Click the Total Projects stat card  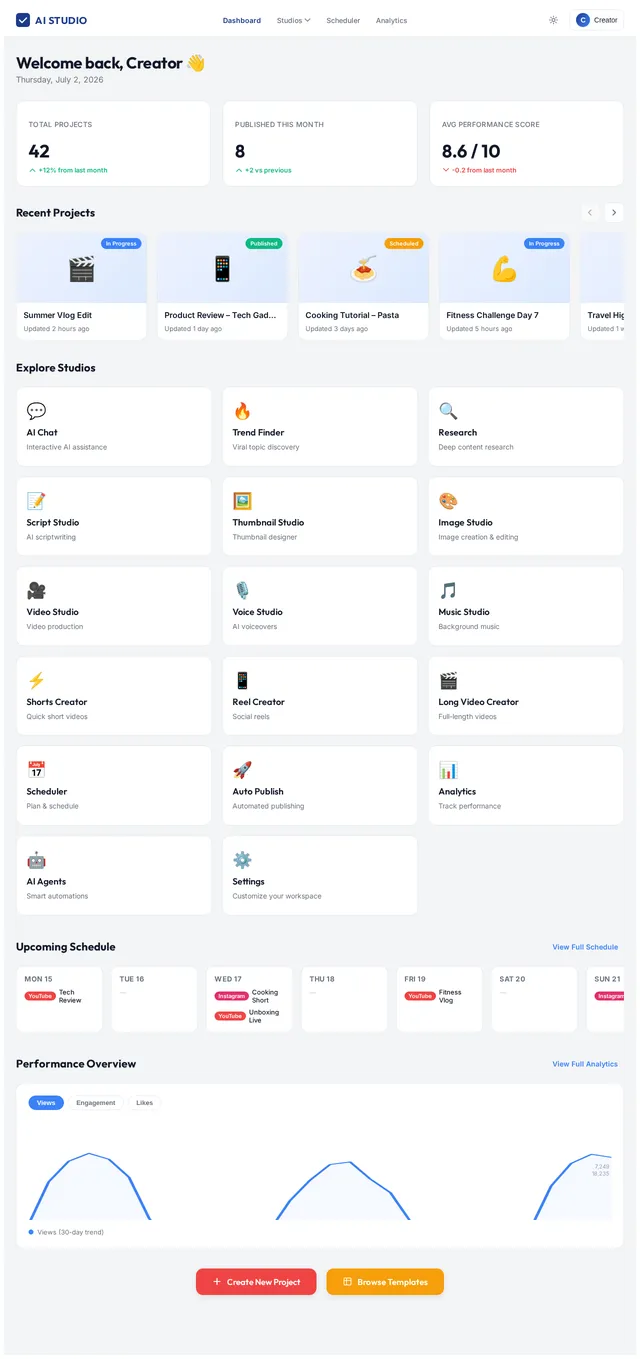tap(113, 143)
